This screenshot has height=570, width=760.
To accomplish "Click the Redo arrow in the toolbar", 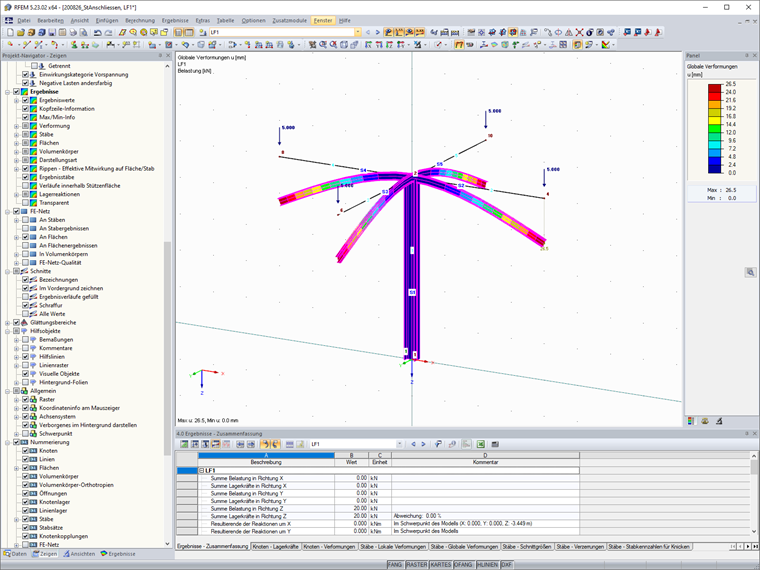I will click(x=108, y=32).
